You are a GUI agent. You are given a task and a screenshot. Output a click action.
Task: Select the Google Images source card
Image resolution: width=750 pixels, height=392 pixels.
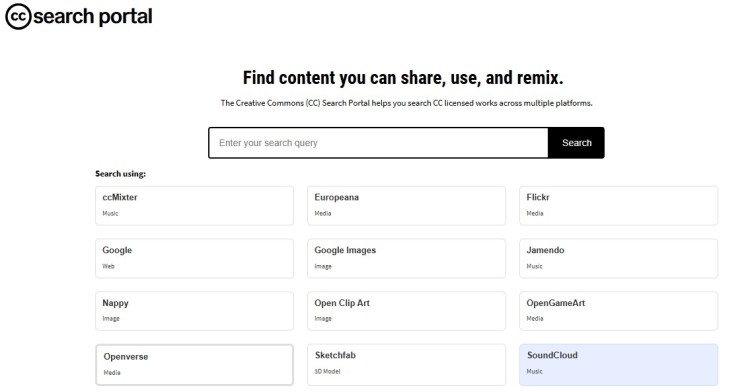406,258
